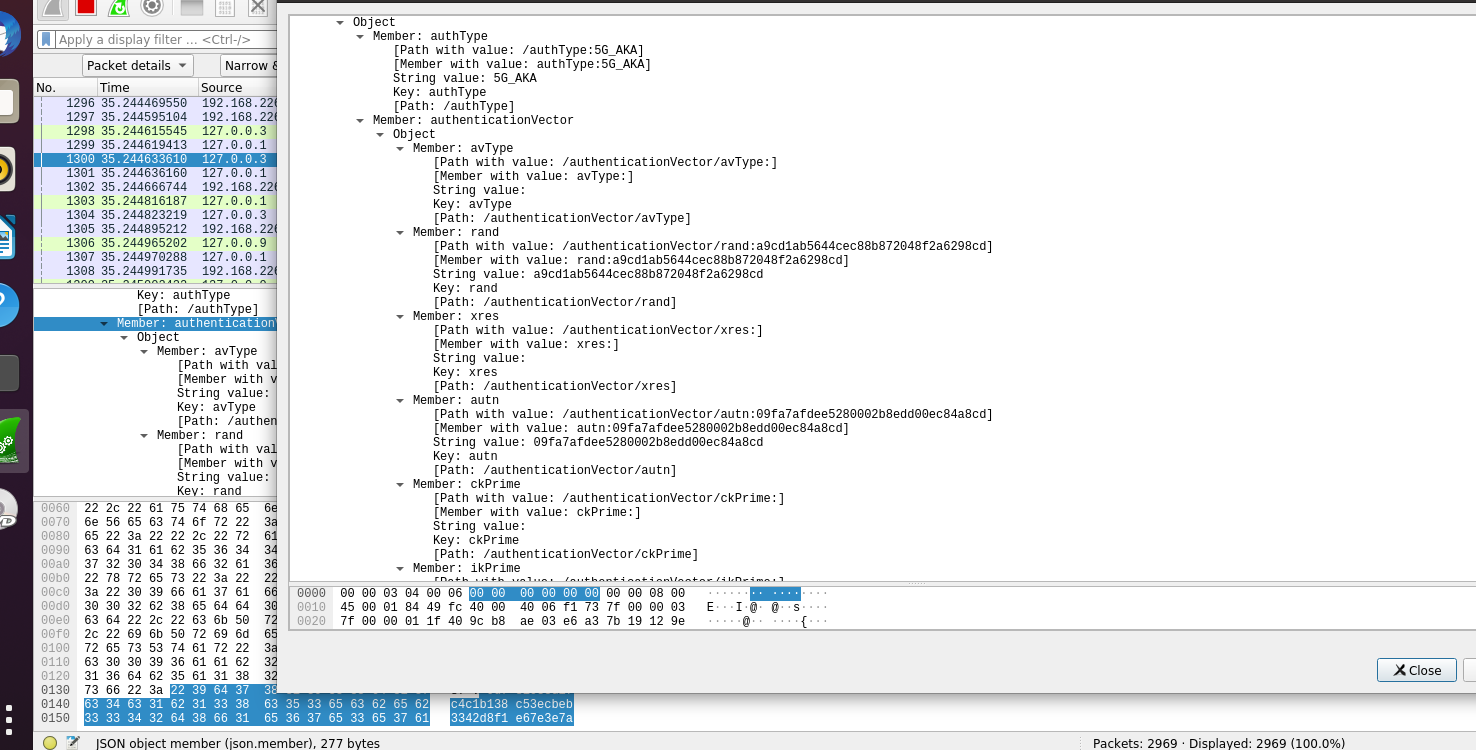Select packet 1298 in packet list

point(156,131)
